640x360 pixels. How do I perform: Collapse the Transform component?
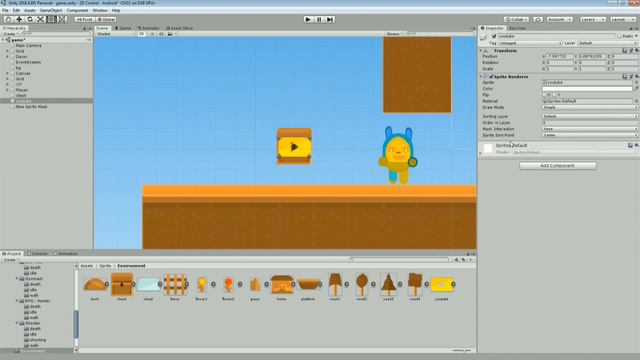[x=481, y=51]
